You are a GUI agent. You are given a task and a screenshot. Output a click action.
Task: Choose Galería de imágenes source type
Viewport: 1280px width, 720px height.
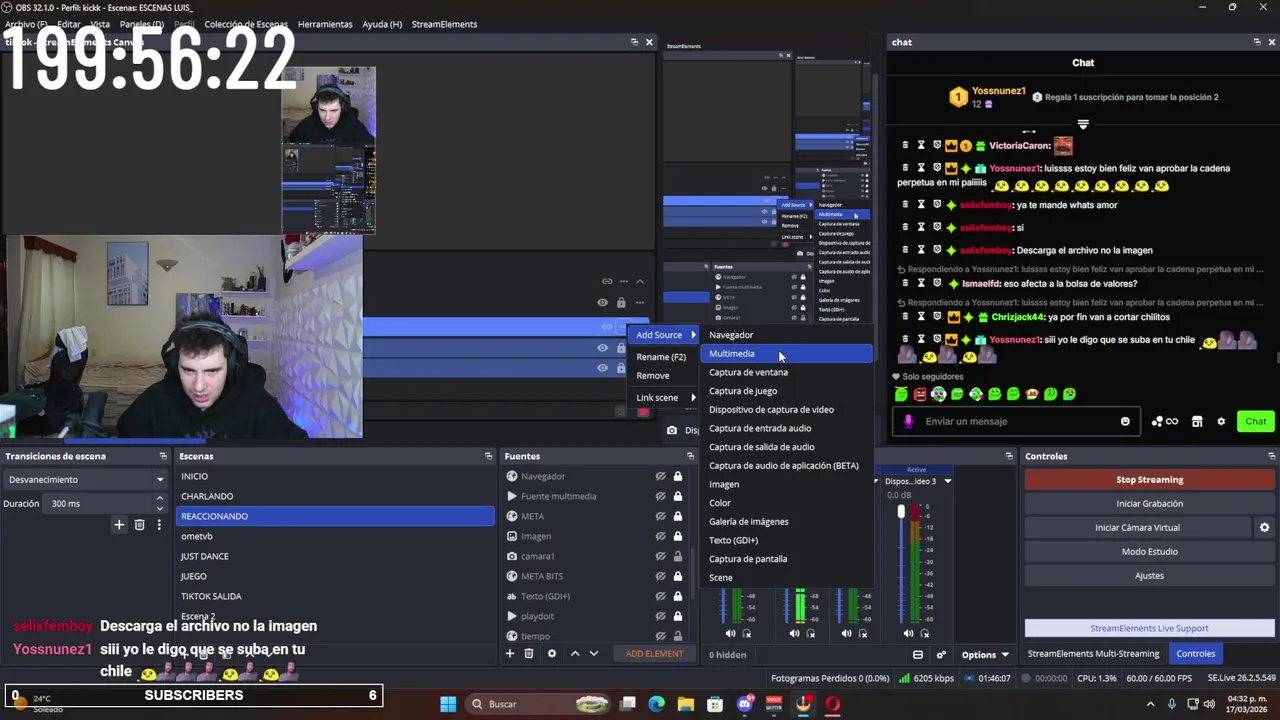pyautogui.click(x=789, y=522)
